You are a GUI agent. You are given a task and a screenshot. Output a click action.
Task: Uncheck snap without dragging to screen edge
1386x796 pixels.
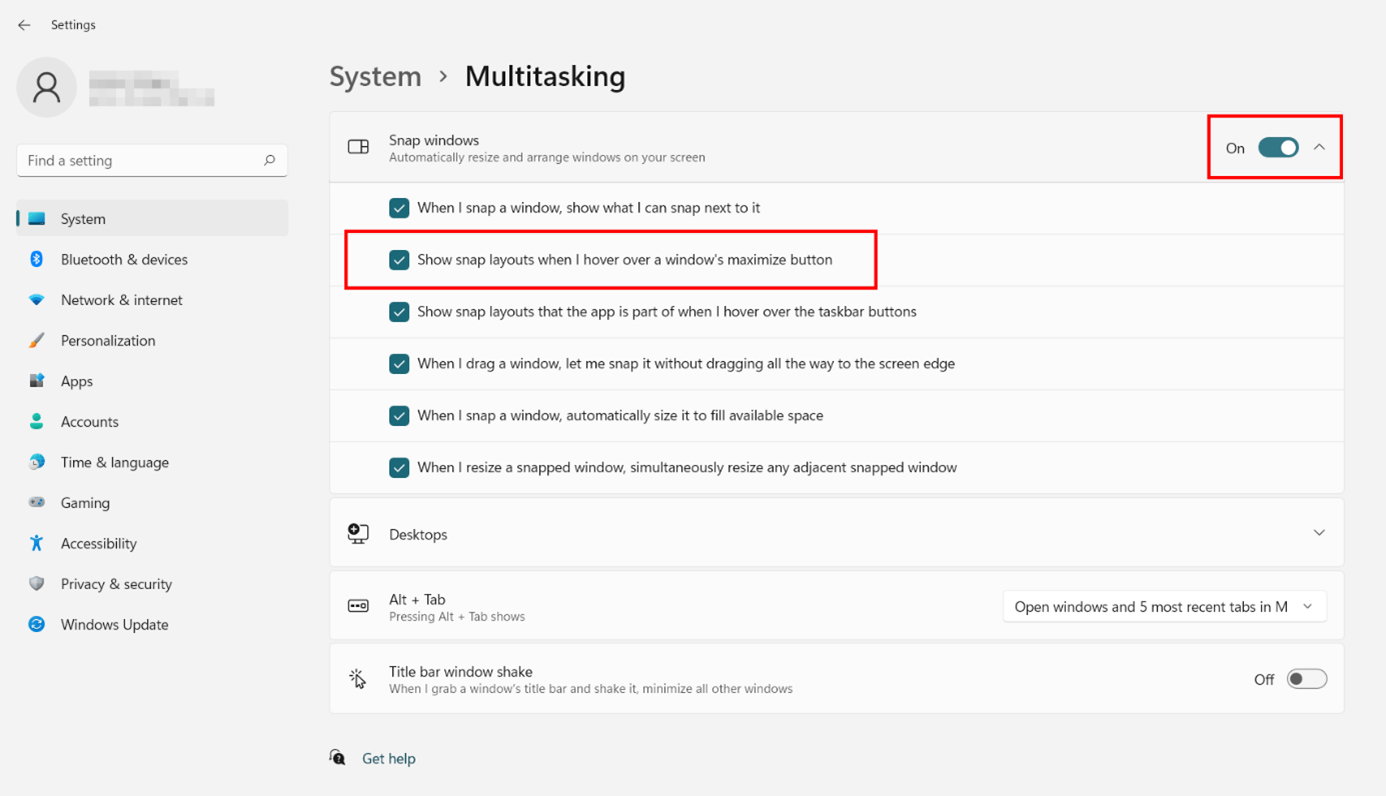click(399, 364)
